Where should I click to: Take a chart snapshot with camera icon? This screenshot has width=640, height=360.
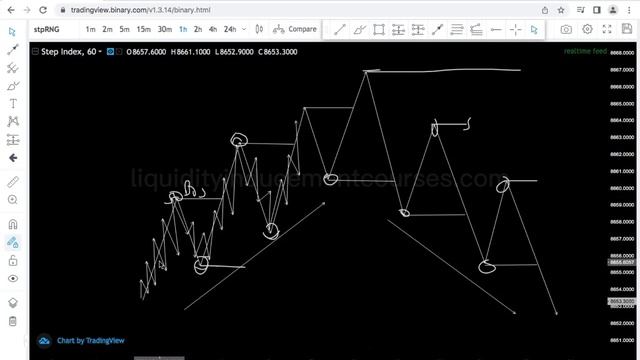(x=566, y=29)
